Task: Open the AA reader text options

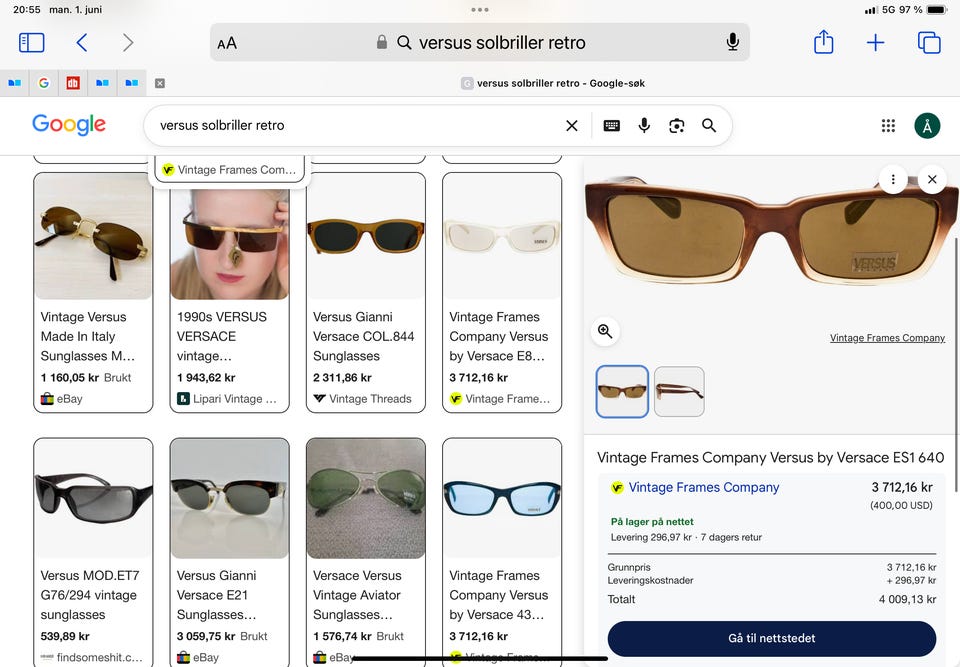Action: (x=227, y=43)
